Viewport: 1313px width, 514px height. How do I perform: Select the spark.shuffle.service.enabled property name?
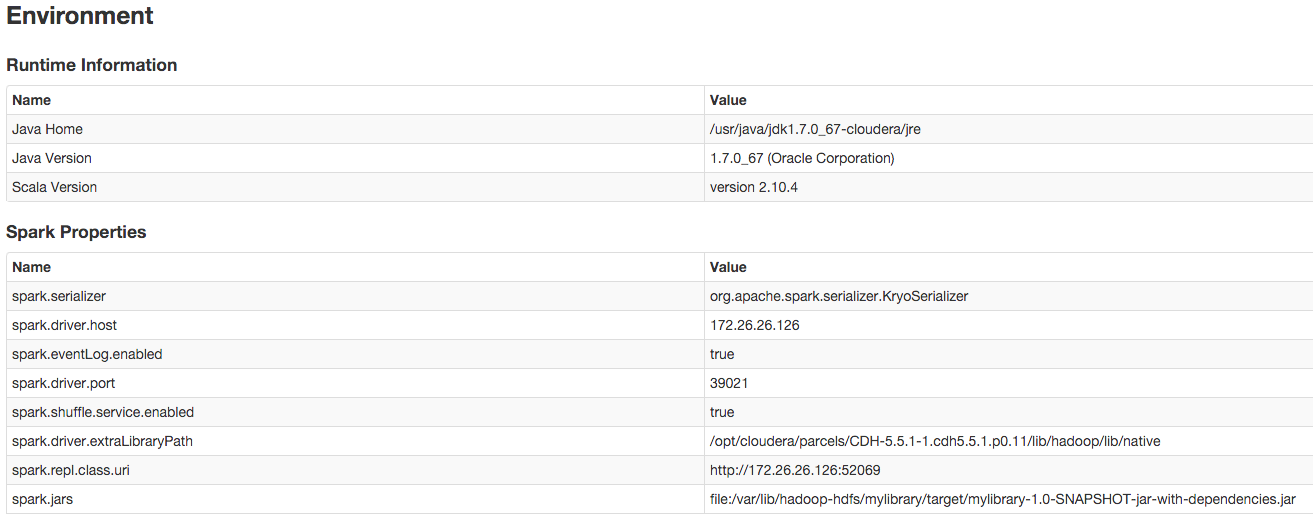coord(103,412)
